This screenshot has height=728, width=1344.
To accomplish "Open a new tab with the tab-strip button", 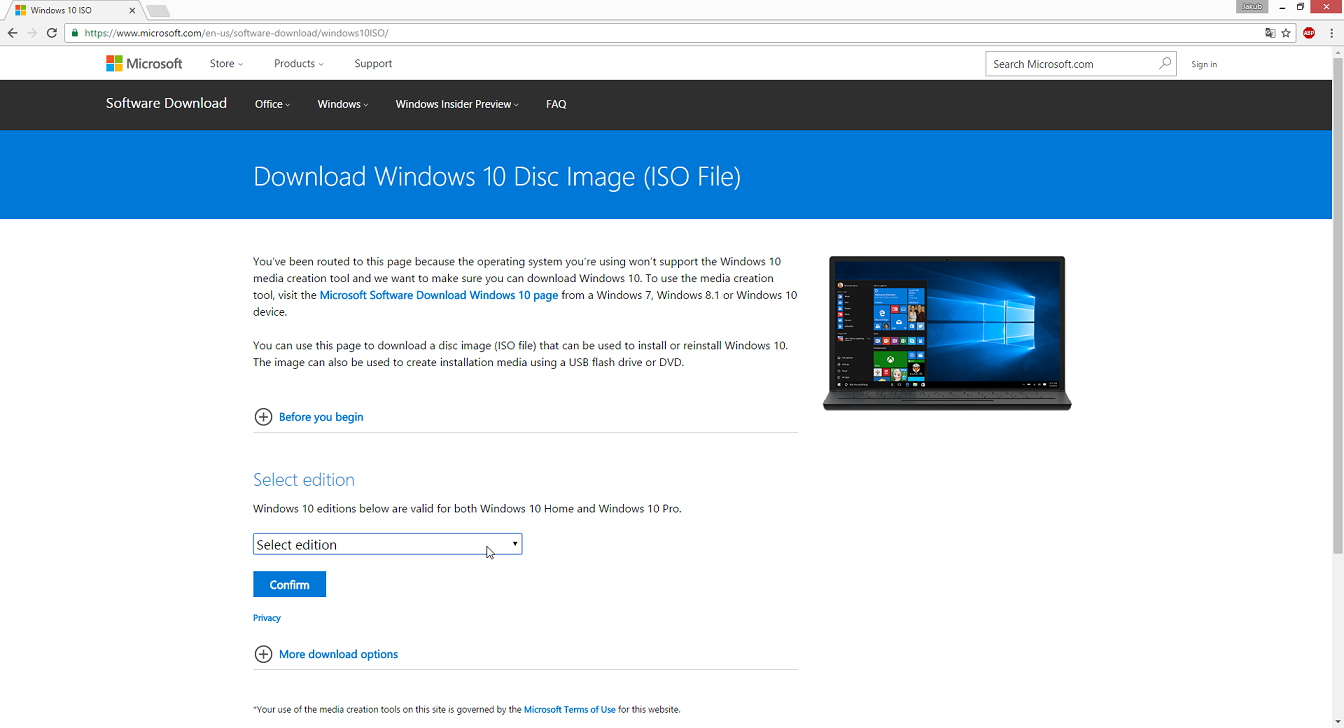I will point(158,11).
